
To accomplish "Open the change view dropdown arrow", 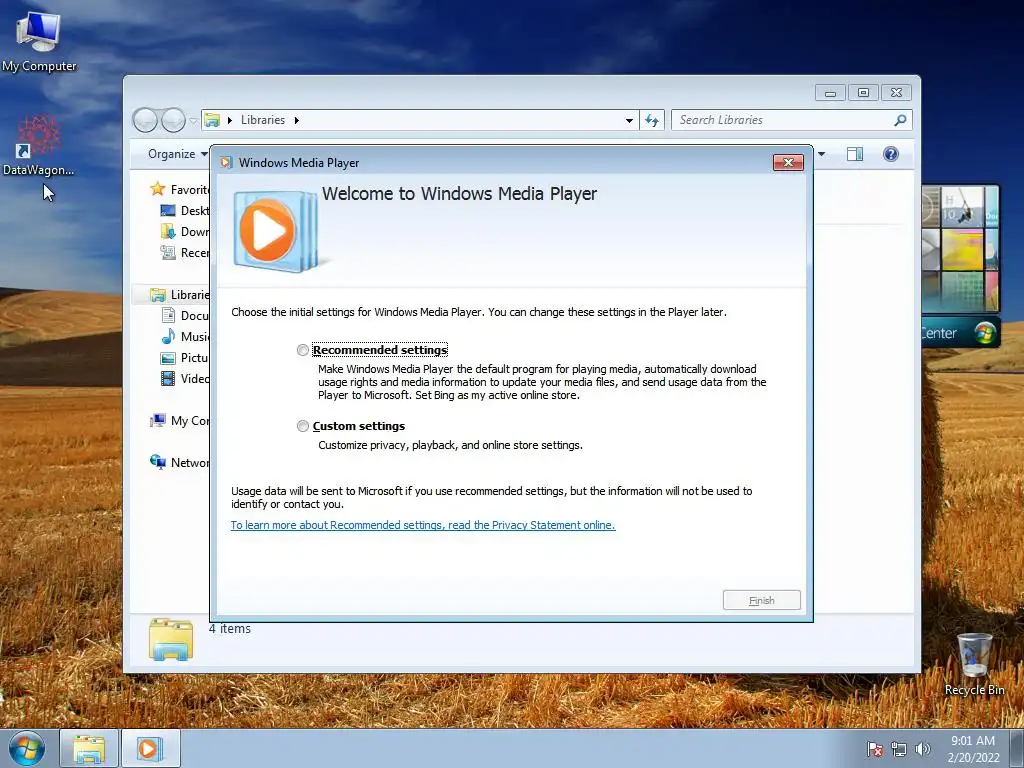I will point(822,154).
